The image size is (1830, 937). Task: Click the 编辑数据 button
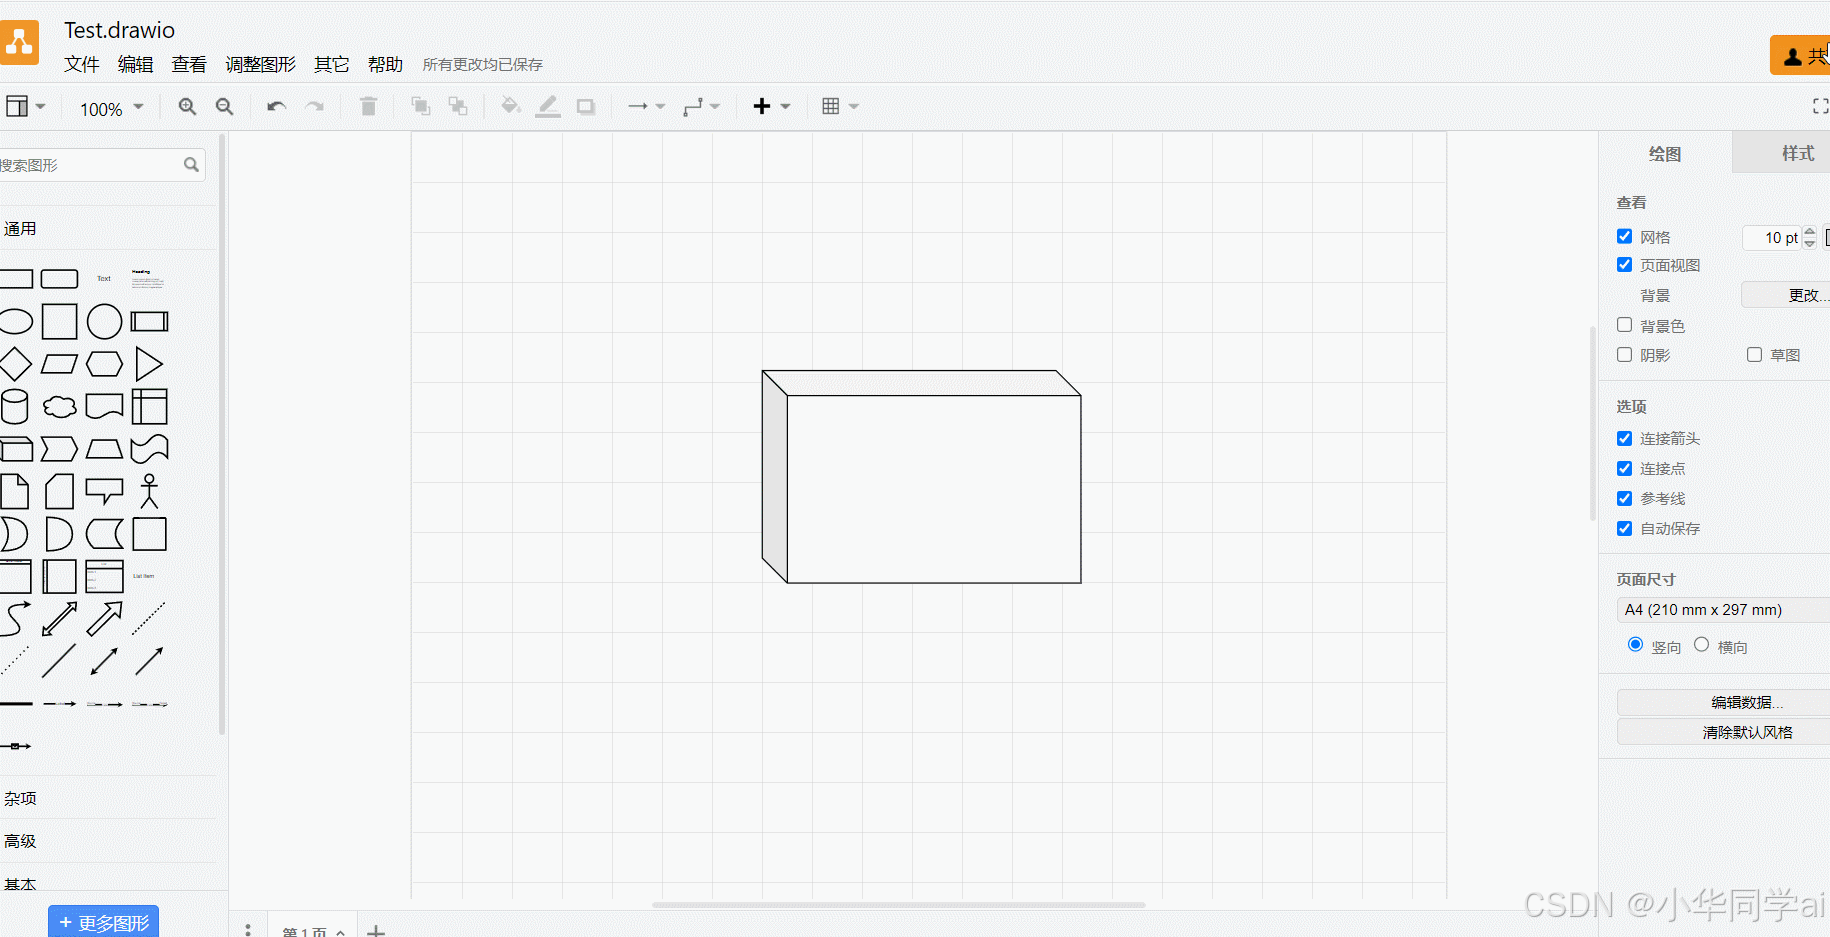[1723, 702]
